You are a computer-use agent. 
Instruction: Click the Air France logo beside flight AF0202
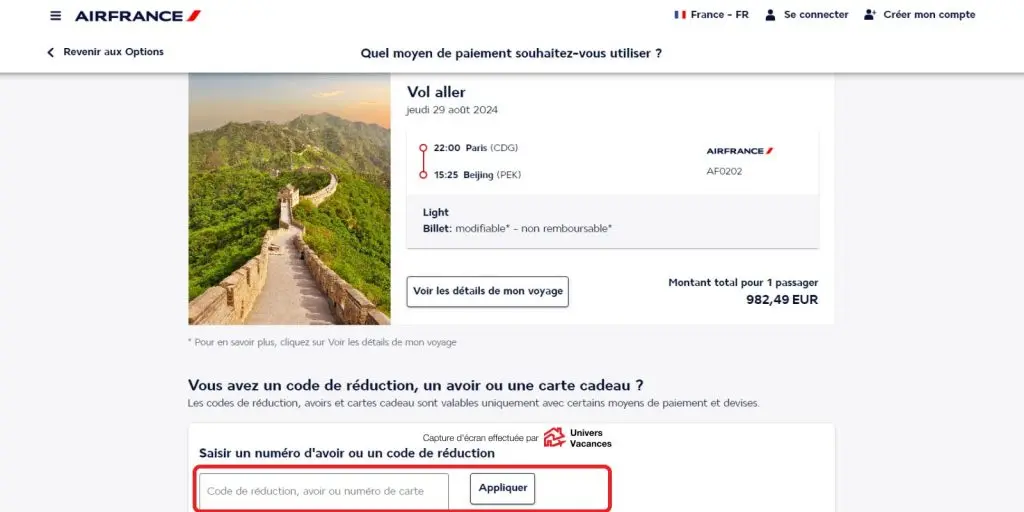pyautogui.click(x=739, y=151)
